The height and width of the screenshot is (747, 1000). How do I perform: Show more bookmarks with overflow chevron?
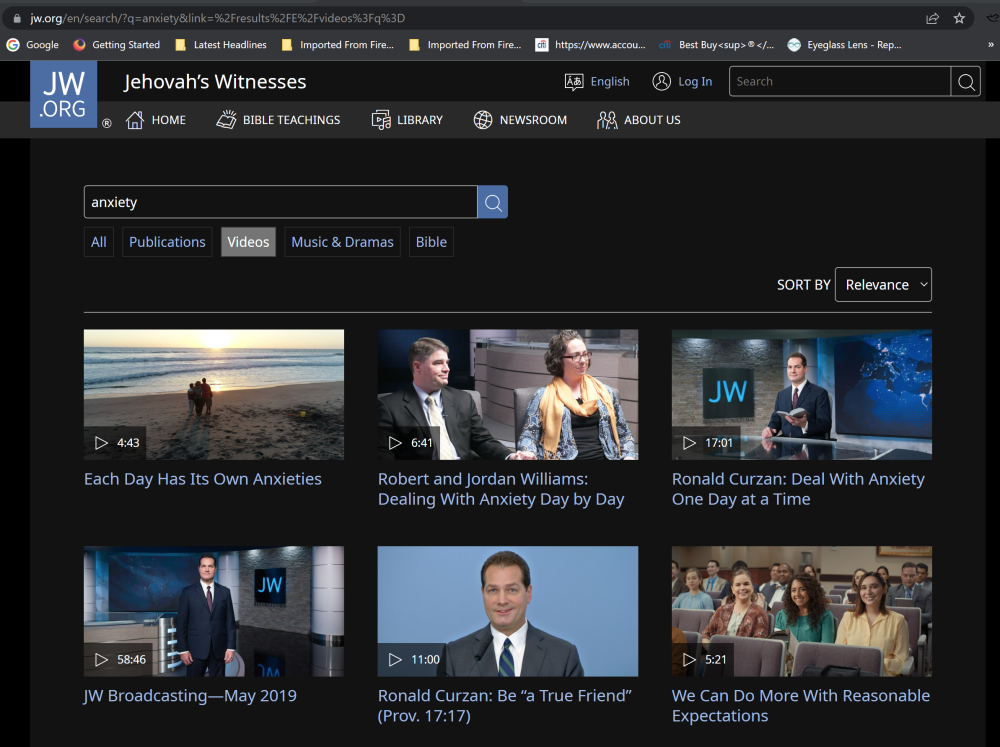[x=990, y=45]
